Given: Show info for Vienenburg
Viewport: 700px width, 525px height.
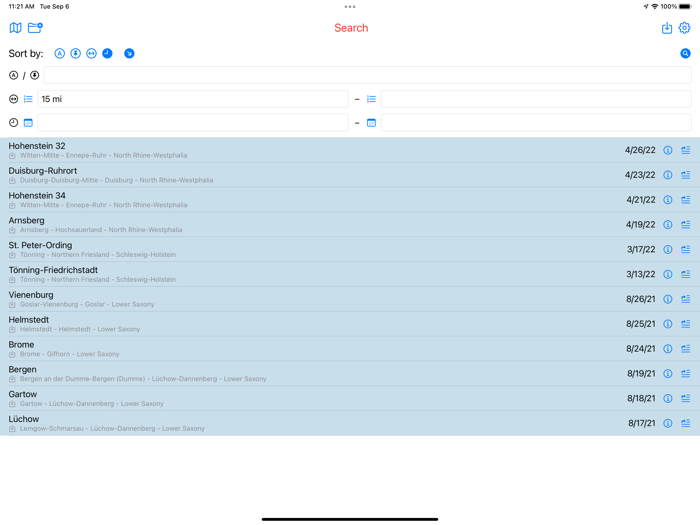Looking at the screenshot, I should click(667, 299).
